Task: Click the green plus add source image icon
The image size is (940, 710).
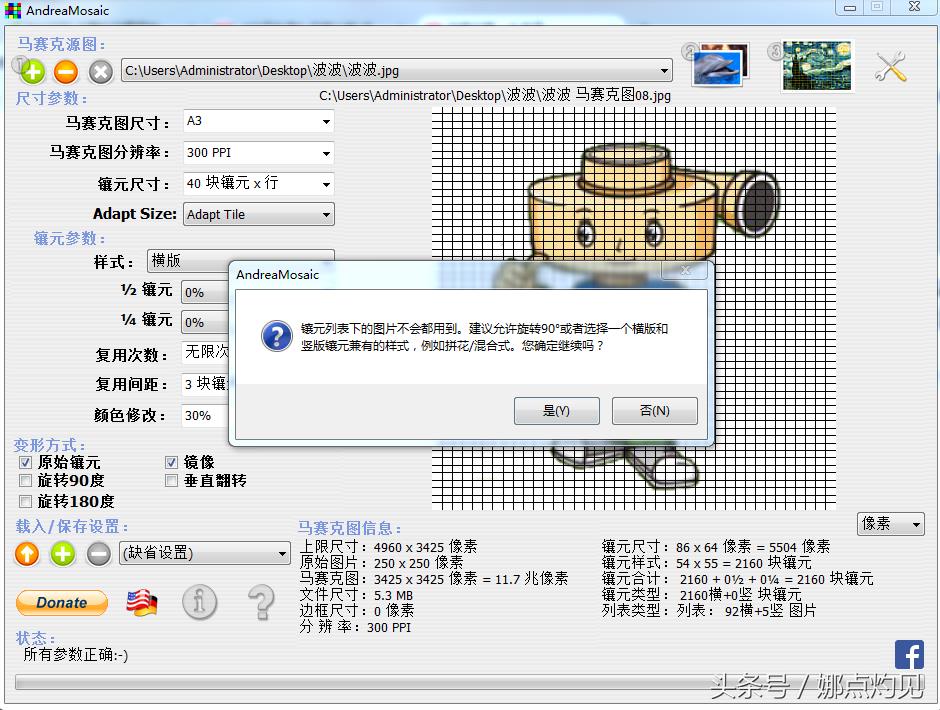Action: click(33, 71)
